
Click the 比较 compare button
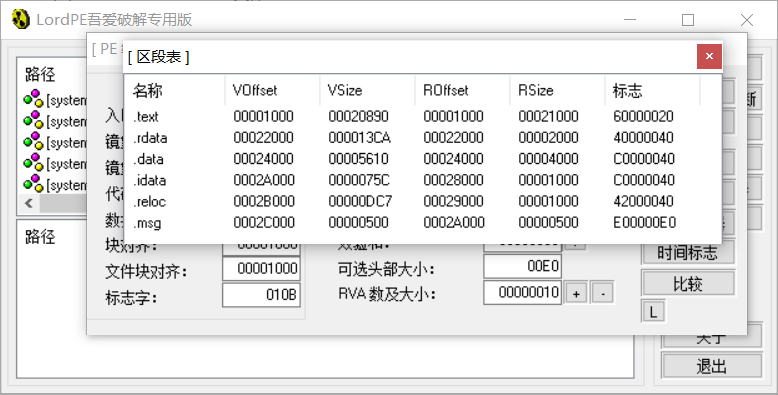click(x=688, y=284)
